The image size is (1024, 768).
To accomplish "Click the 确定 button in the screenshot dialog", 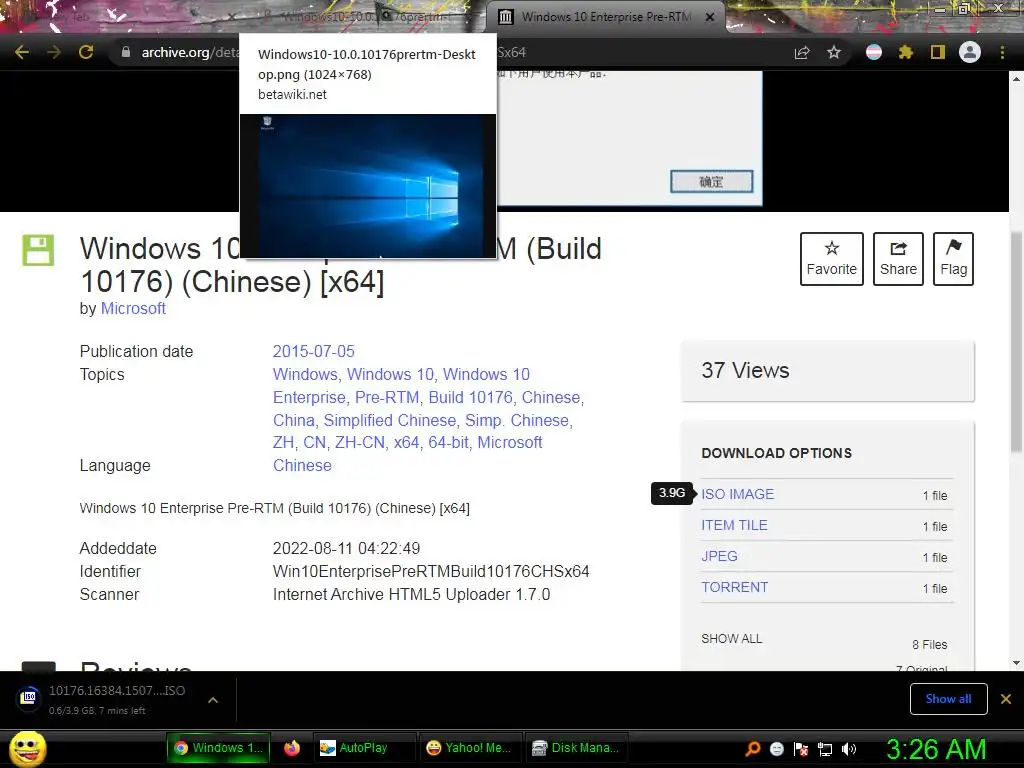I will coord(711,182).
